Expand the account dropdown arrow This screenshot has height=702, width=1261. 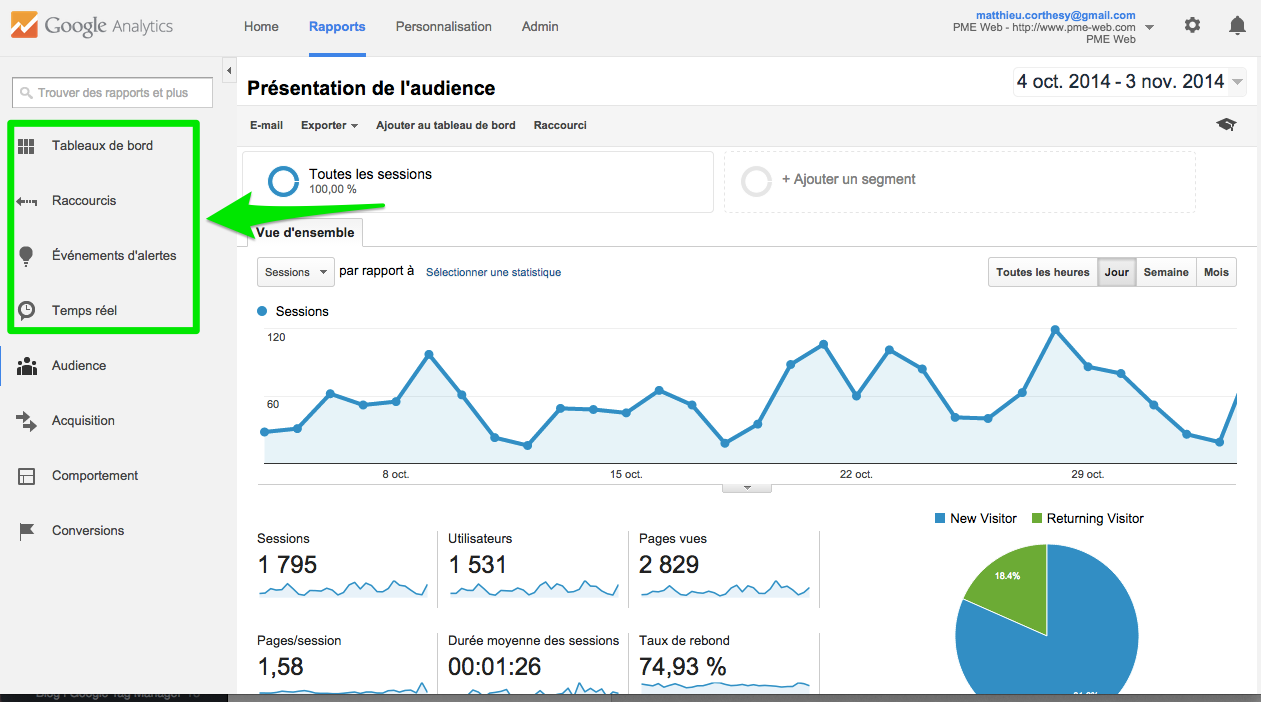pyautogui.click(x=1149, y=28)
